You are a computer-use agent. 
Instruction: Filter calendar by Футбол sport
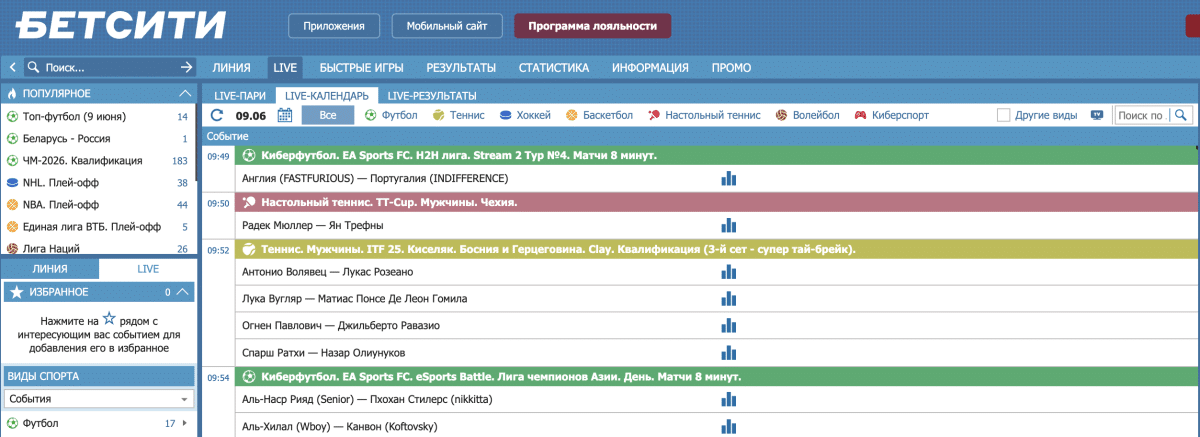392,115
